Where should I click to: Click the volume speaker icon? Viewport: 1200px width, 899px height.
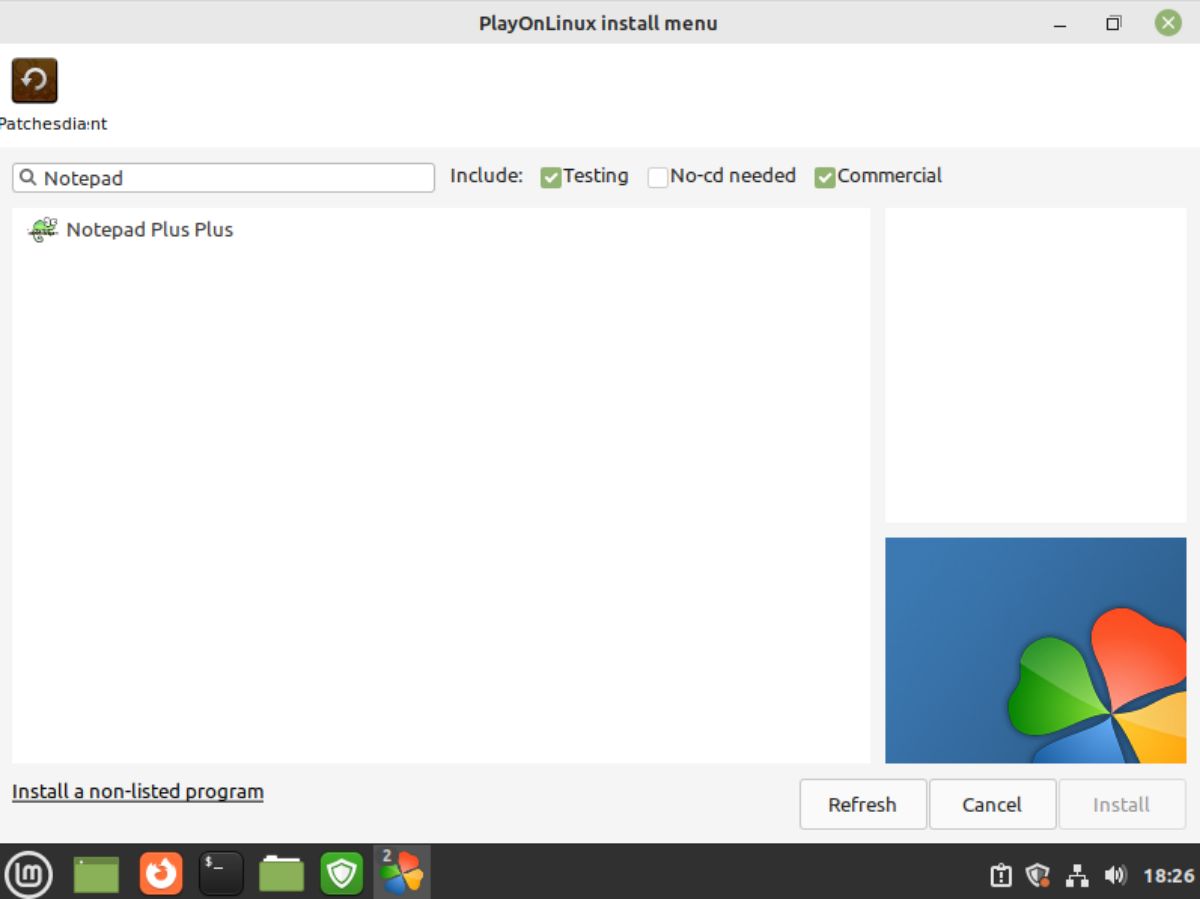pyautogui.click(x=1117, y=873)
